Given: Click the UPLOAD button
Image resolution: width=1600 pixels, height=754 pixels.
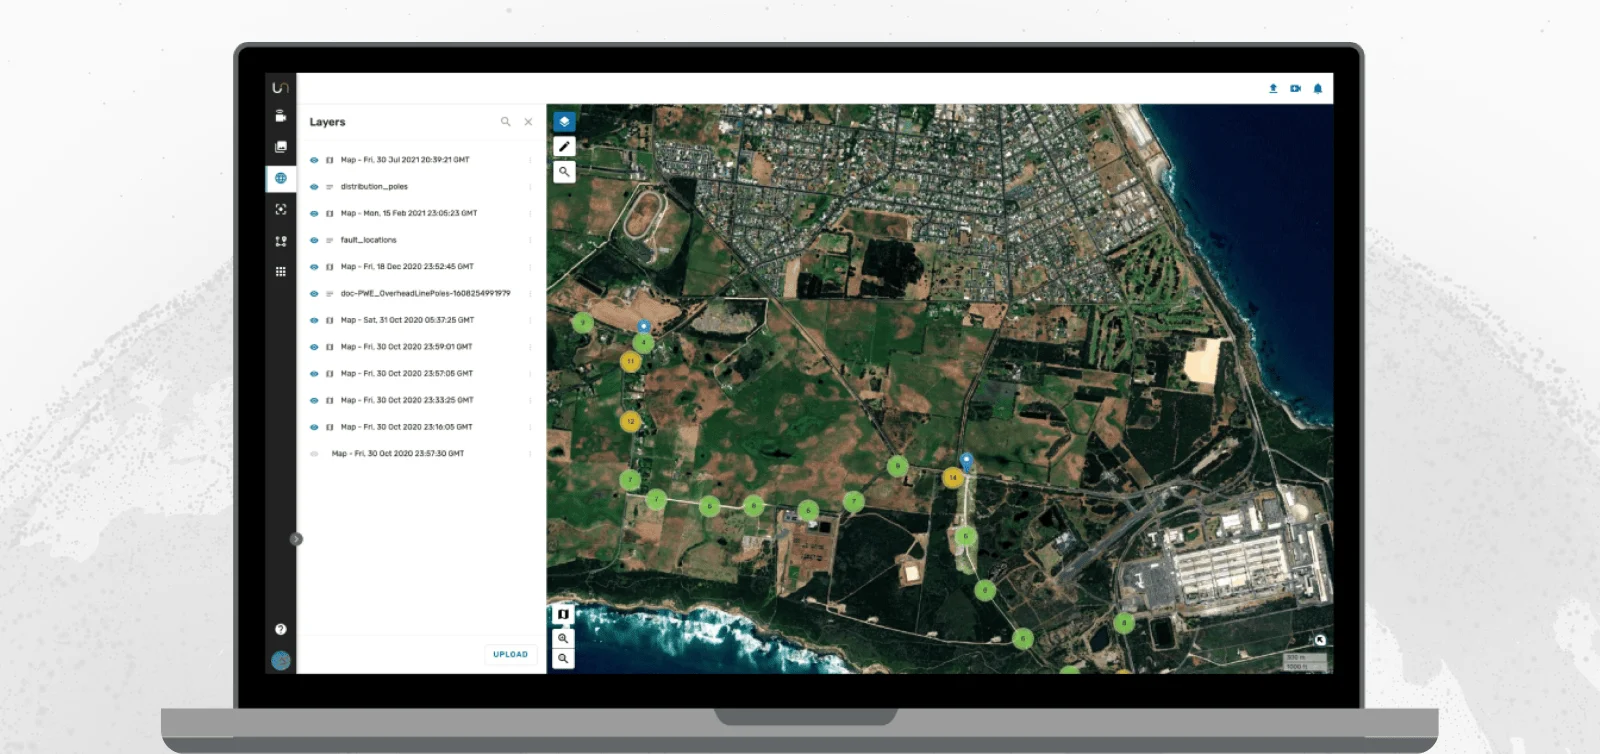Looking at the screenshot, I should click(x=511, y=654).
